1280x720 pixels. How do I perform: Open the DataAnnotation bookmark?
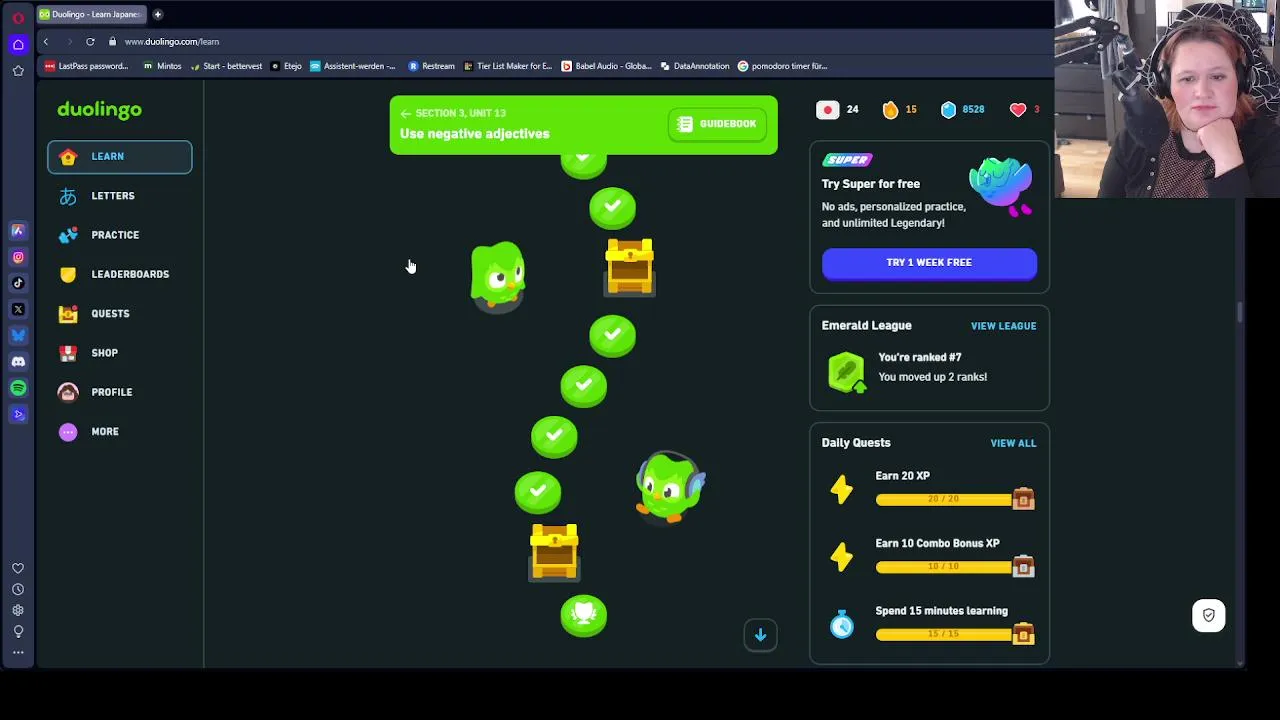click(694, 66)
